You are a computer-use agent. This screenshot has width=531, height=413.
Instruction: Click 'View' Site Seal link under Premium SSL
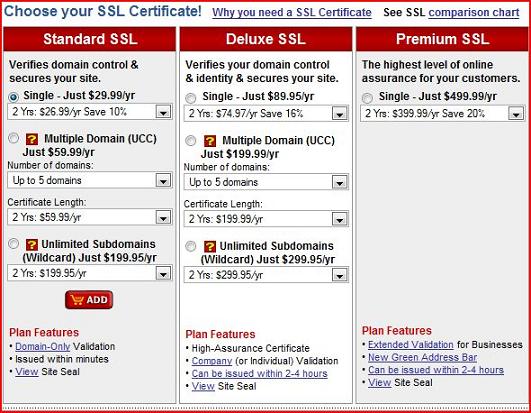[x=380, y=383]
